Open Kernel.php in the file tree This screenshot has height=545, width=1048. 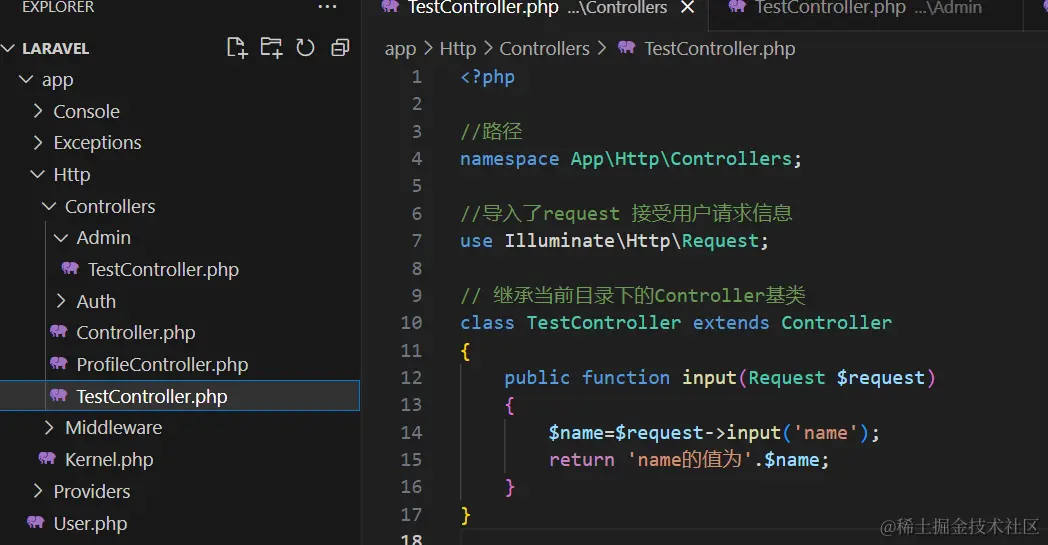tap(109, 459)
